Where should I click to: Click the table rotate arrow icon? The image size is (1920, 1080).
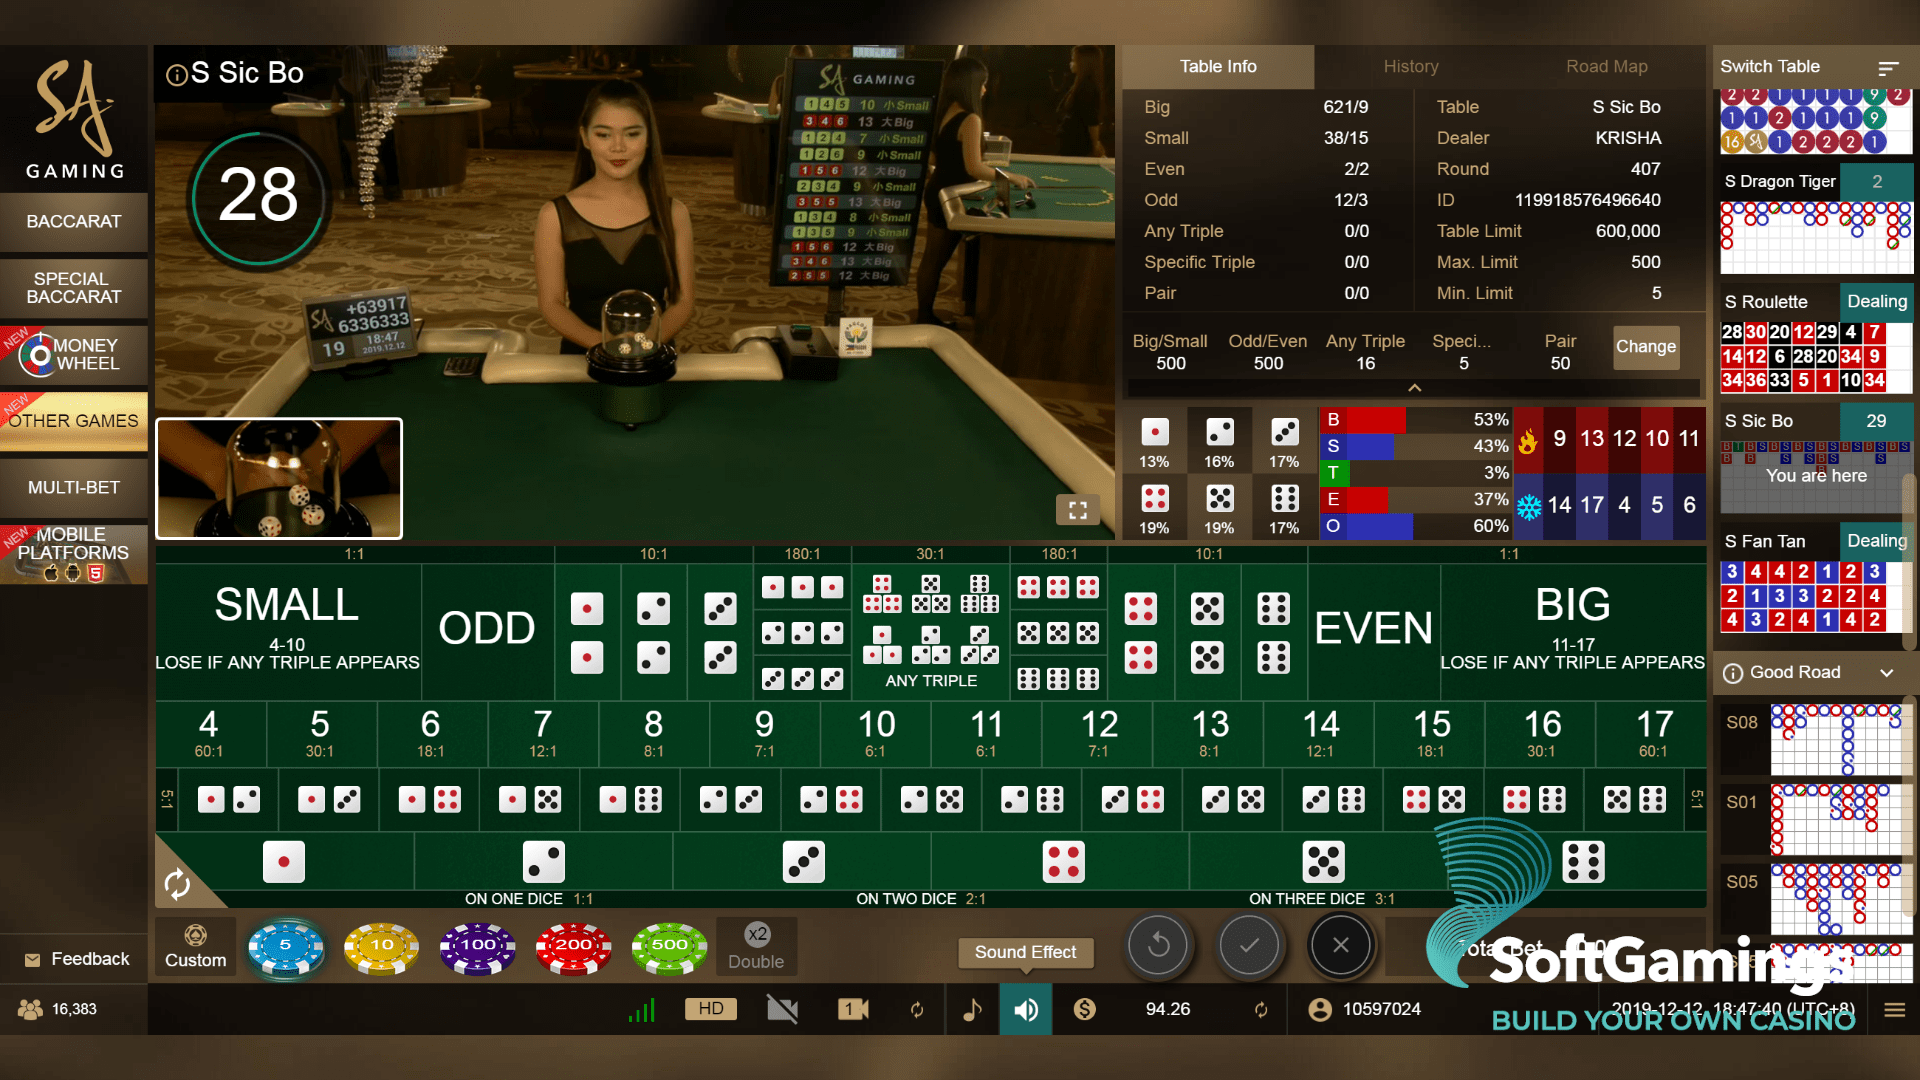click(177, 884)
